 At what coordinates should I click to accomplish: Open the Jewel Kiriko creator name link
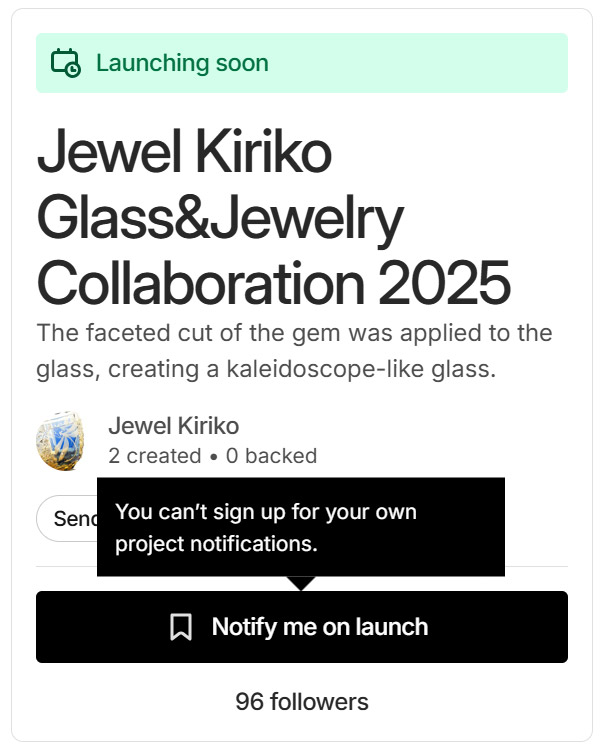pyautogui.click(x=173, y=426)
